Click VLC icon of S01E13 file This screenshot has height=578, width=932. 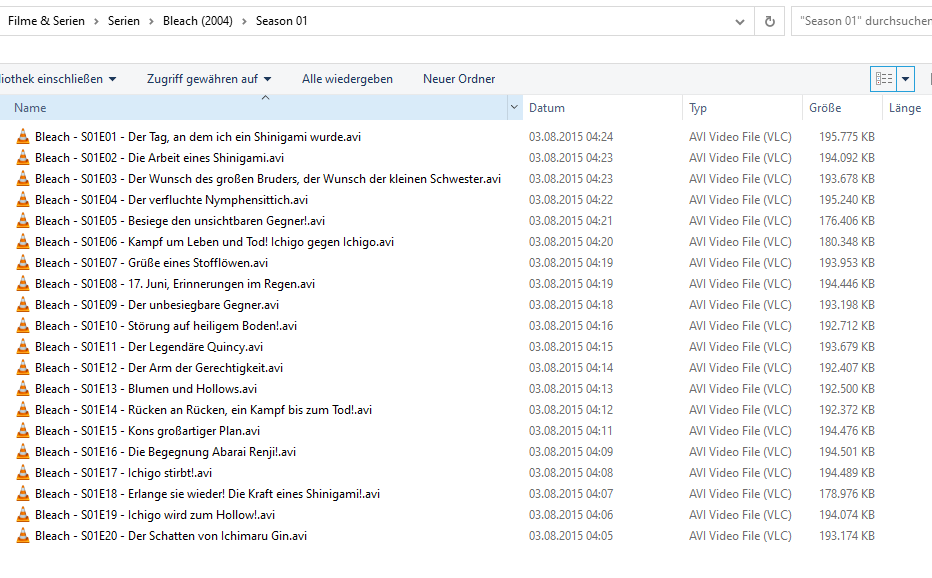click(23, 389)
